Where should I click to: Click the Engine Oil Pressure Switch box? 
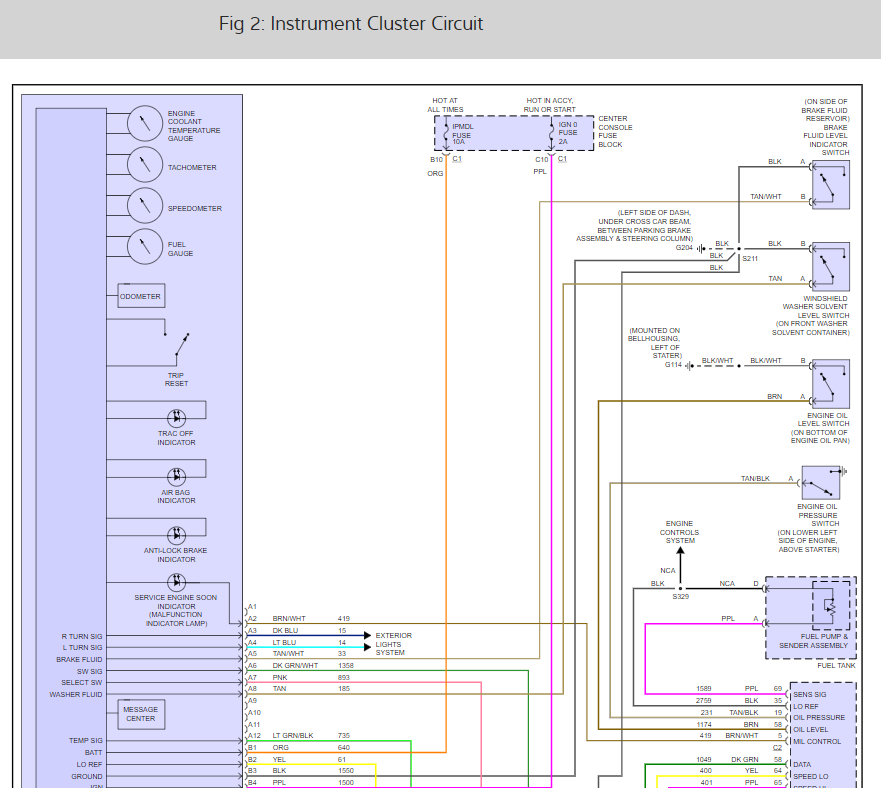pos(821,483)
